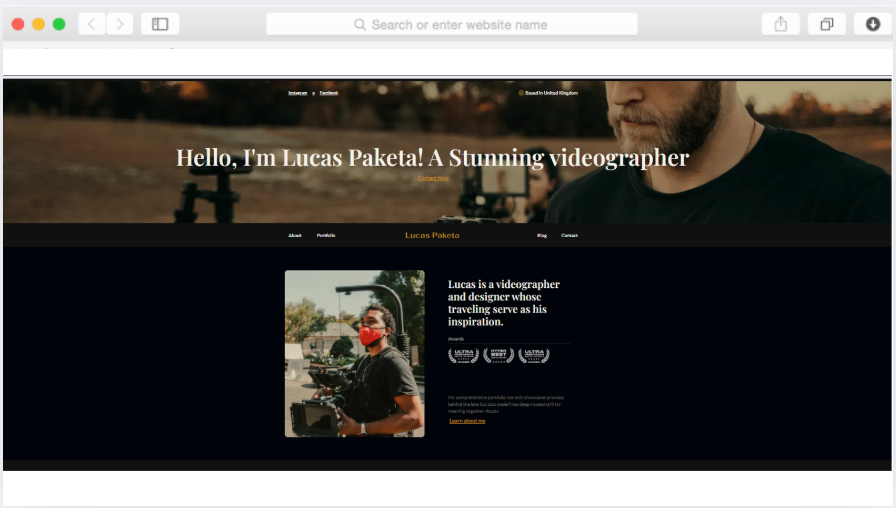This screenshot has width=896, height=508.
Task: Go to the Blog page
Action: click(542, 236)
